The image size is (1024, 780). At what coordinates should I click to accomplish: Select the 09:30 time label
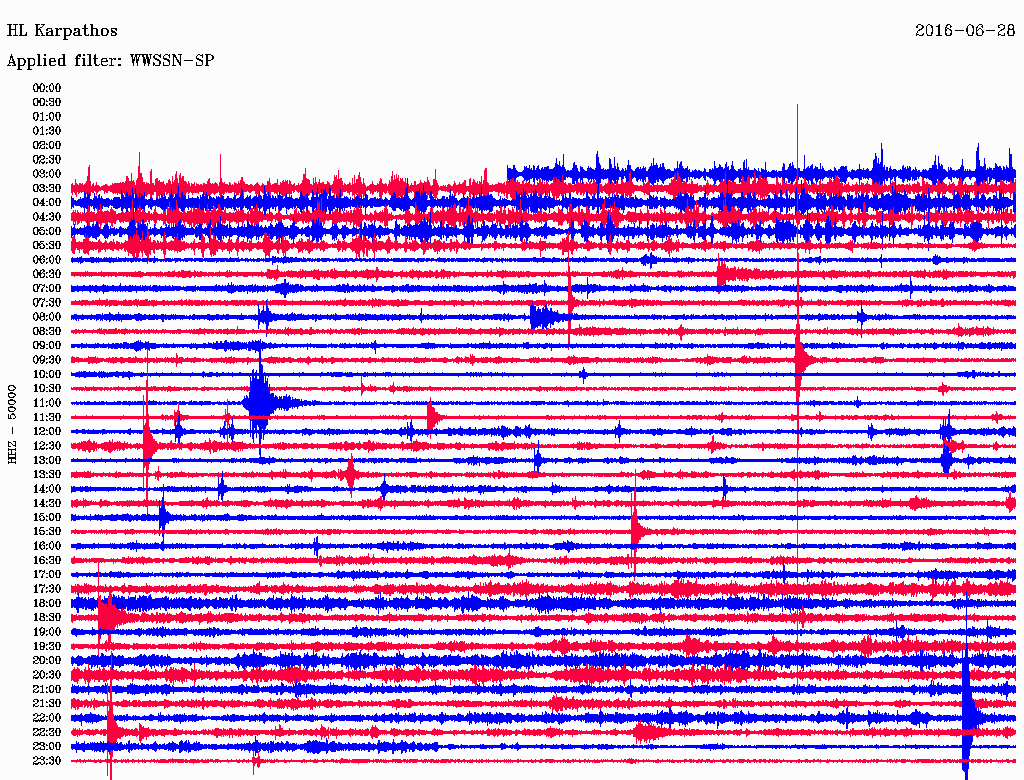tap(46, 360)
